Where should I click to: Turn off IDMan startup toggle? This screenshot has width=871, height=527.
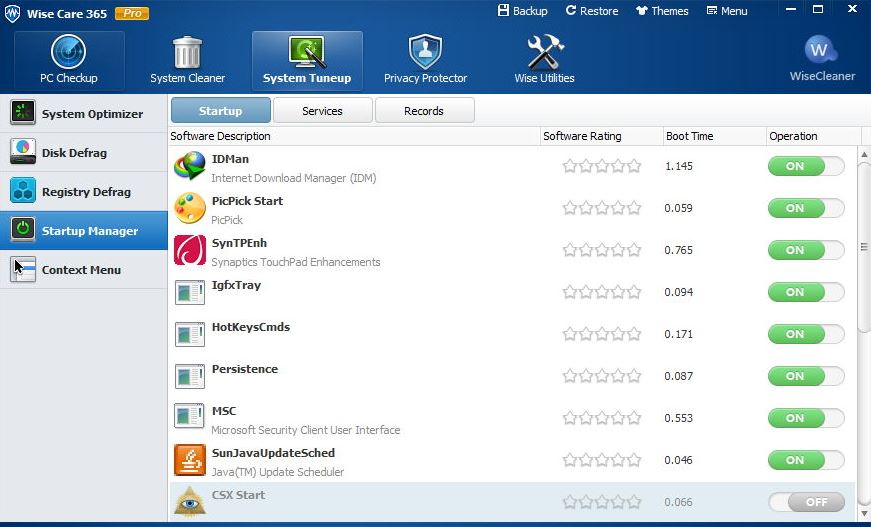(806, 166)
